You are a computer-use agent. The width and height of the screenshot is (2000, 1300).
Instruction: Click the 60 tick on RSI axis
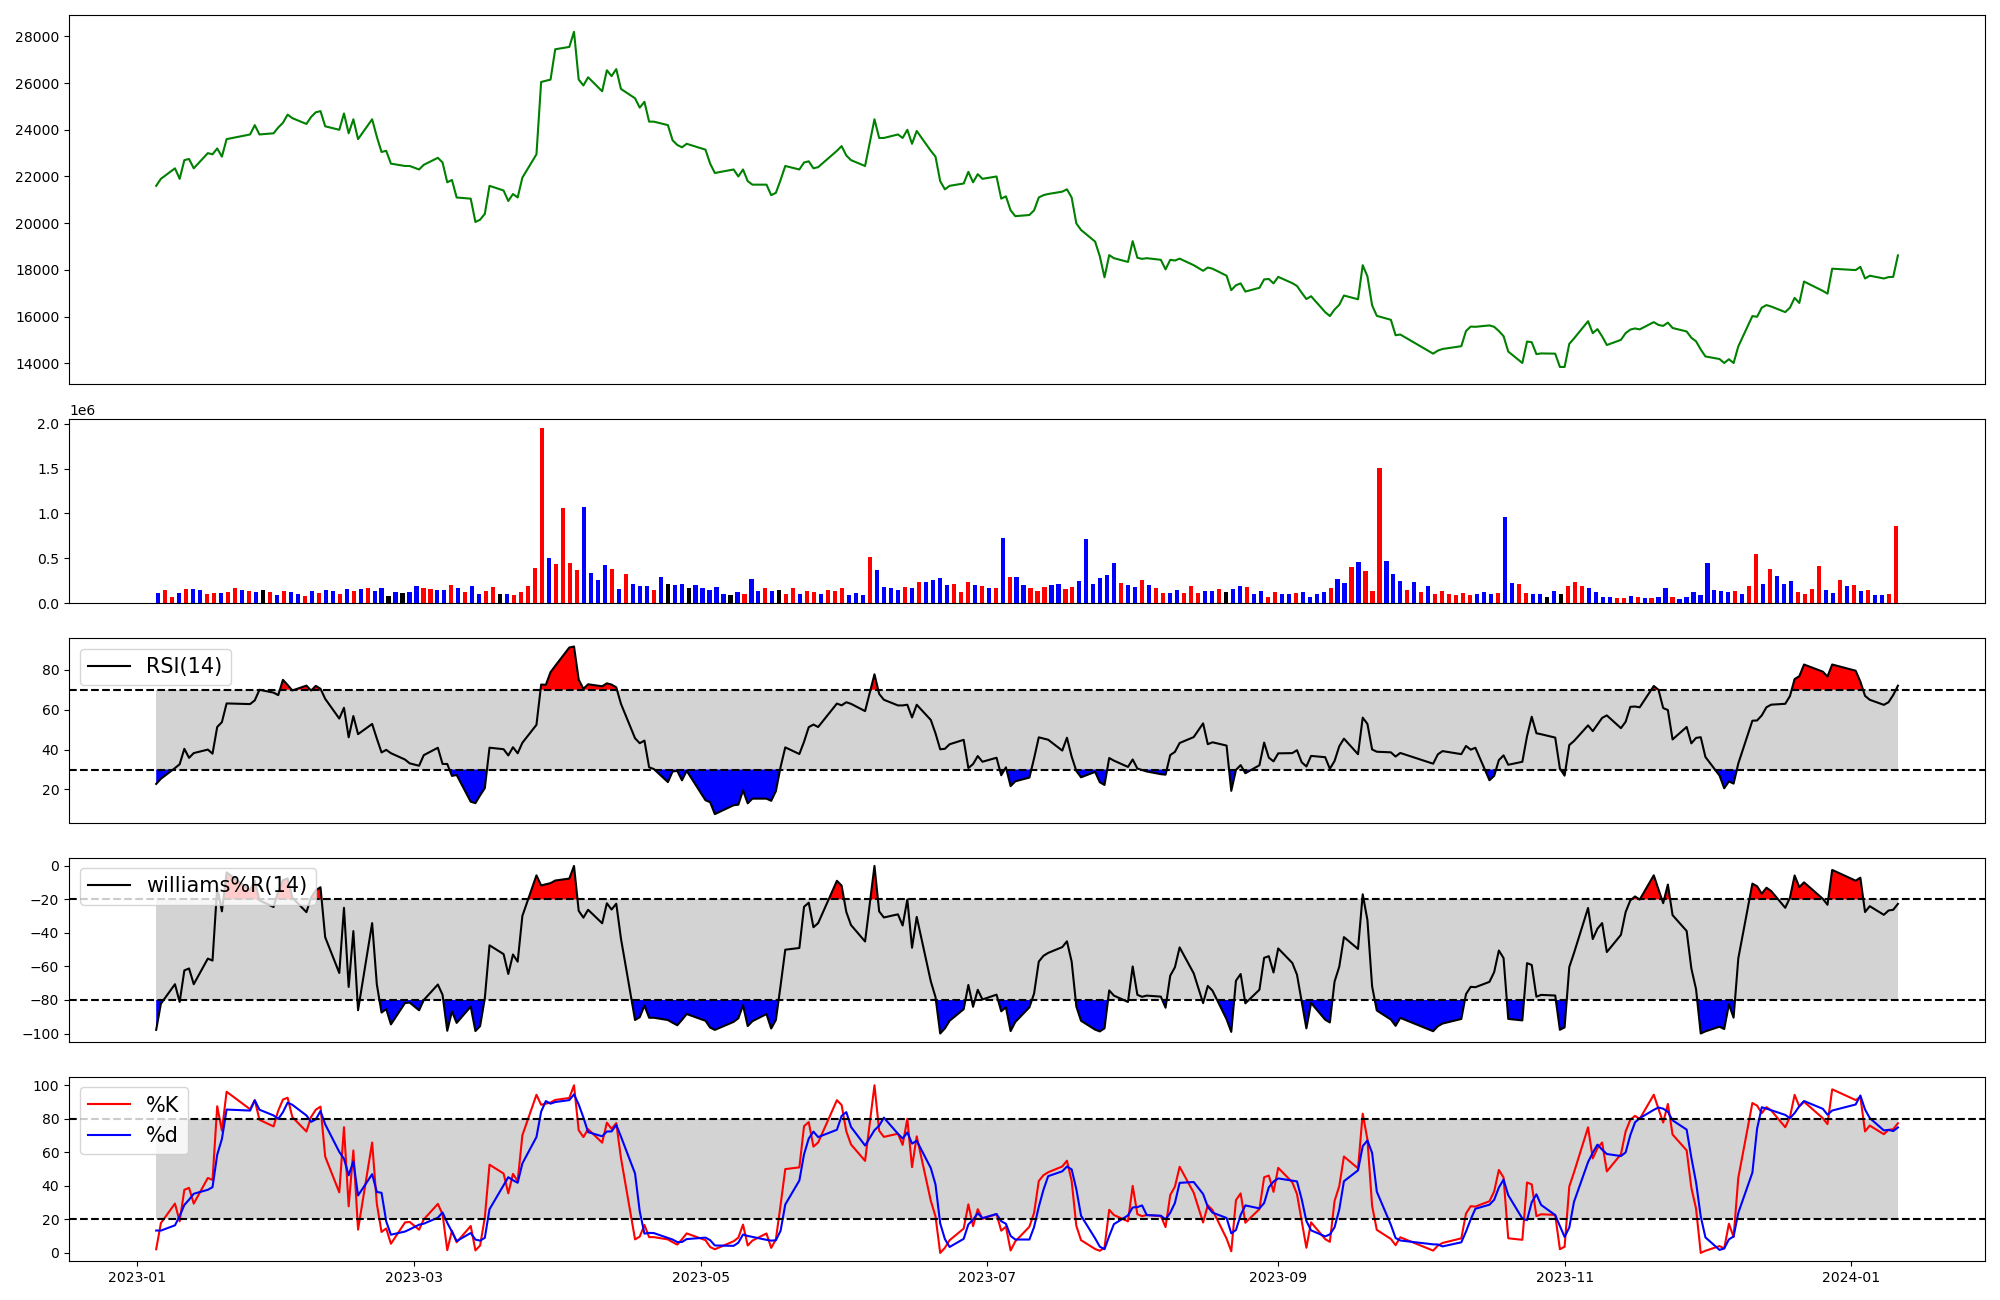[50, 710]
